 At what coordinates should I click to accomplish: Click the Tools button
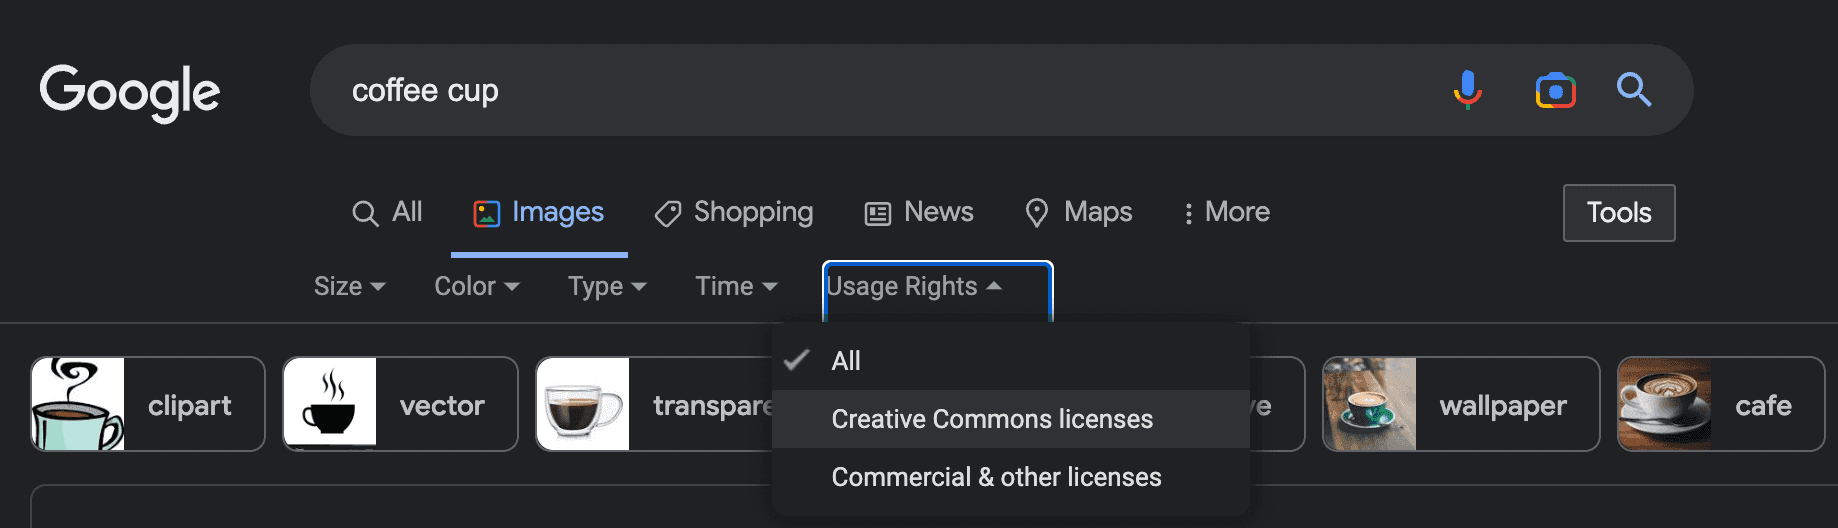[x=1619, y=213]
